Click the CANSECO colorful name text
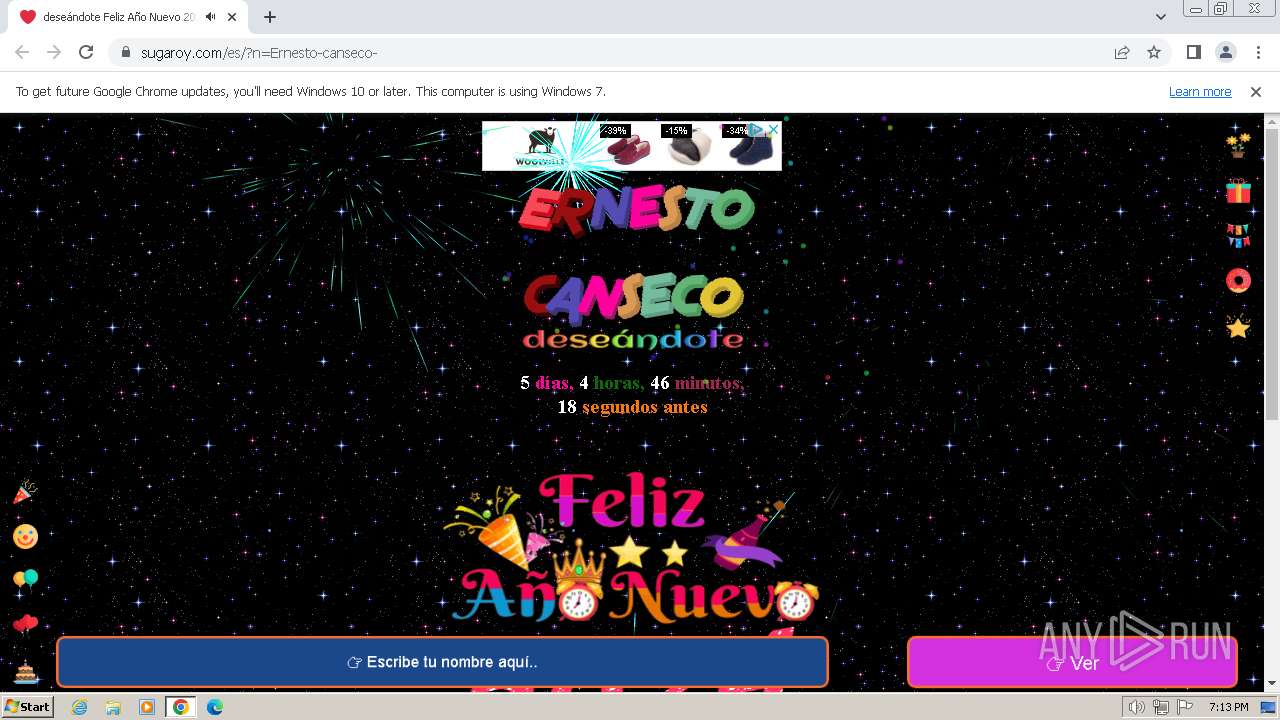This screenshot has width=1280, height=720. pyautogui.click(x=634, y=299)
